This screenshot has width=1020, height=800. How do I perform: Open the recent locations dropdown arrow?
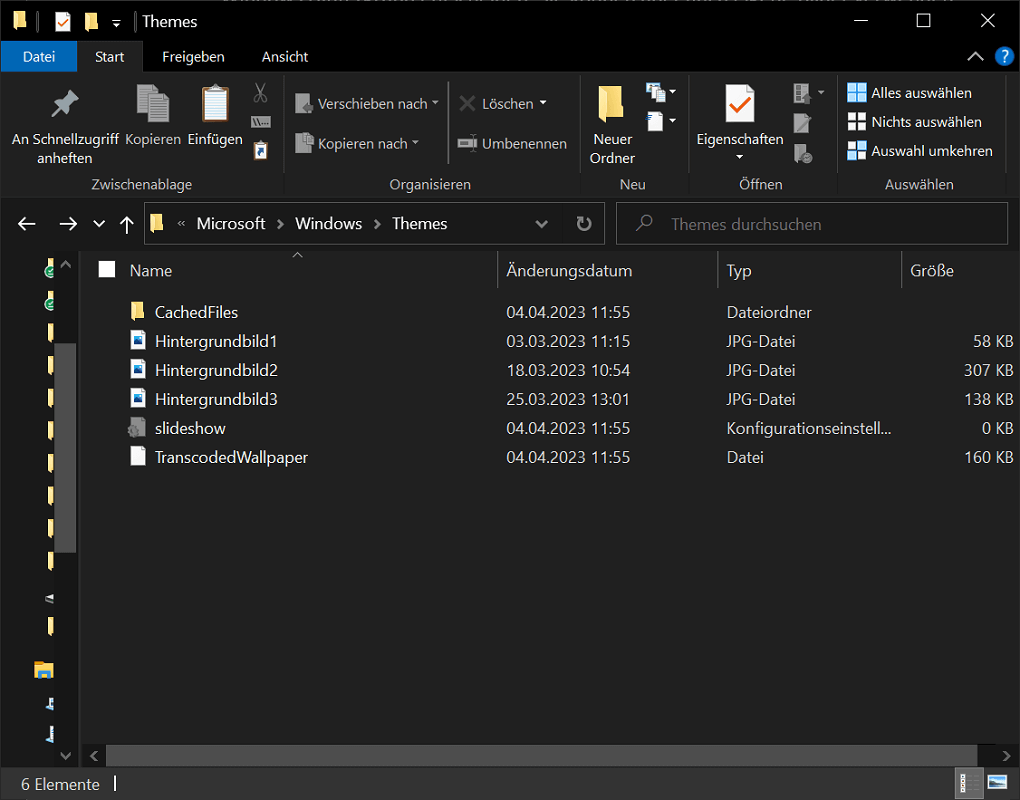point(99,224)
